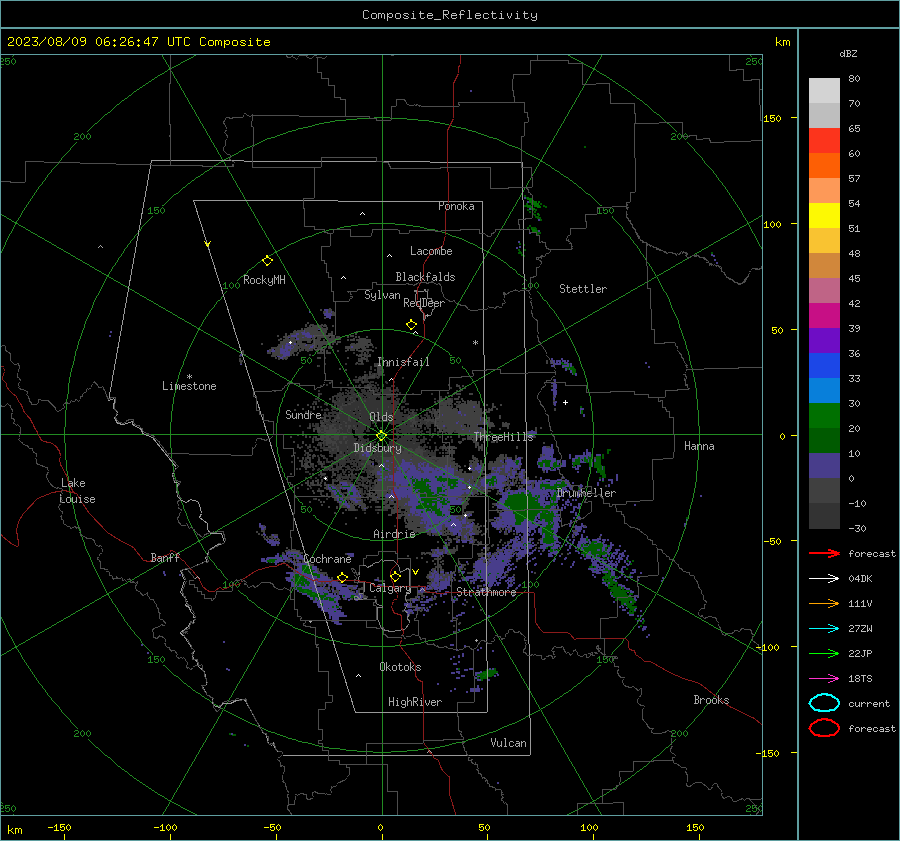
Task: Click the Lake Louise label
Action: click(77, 491)
